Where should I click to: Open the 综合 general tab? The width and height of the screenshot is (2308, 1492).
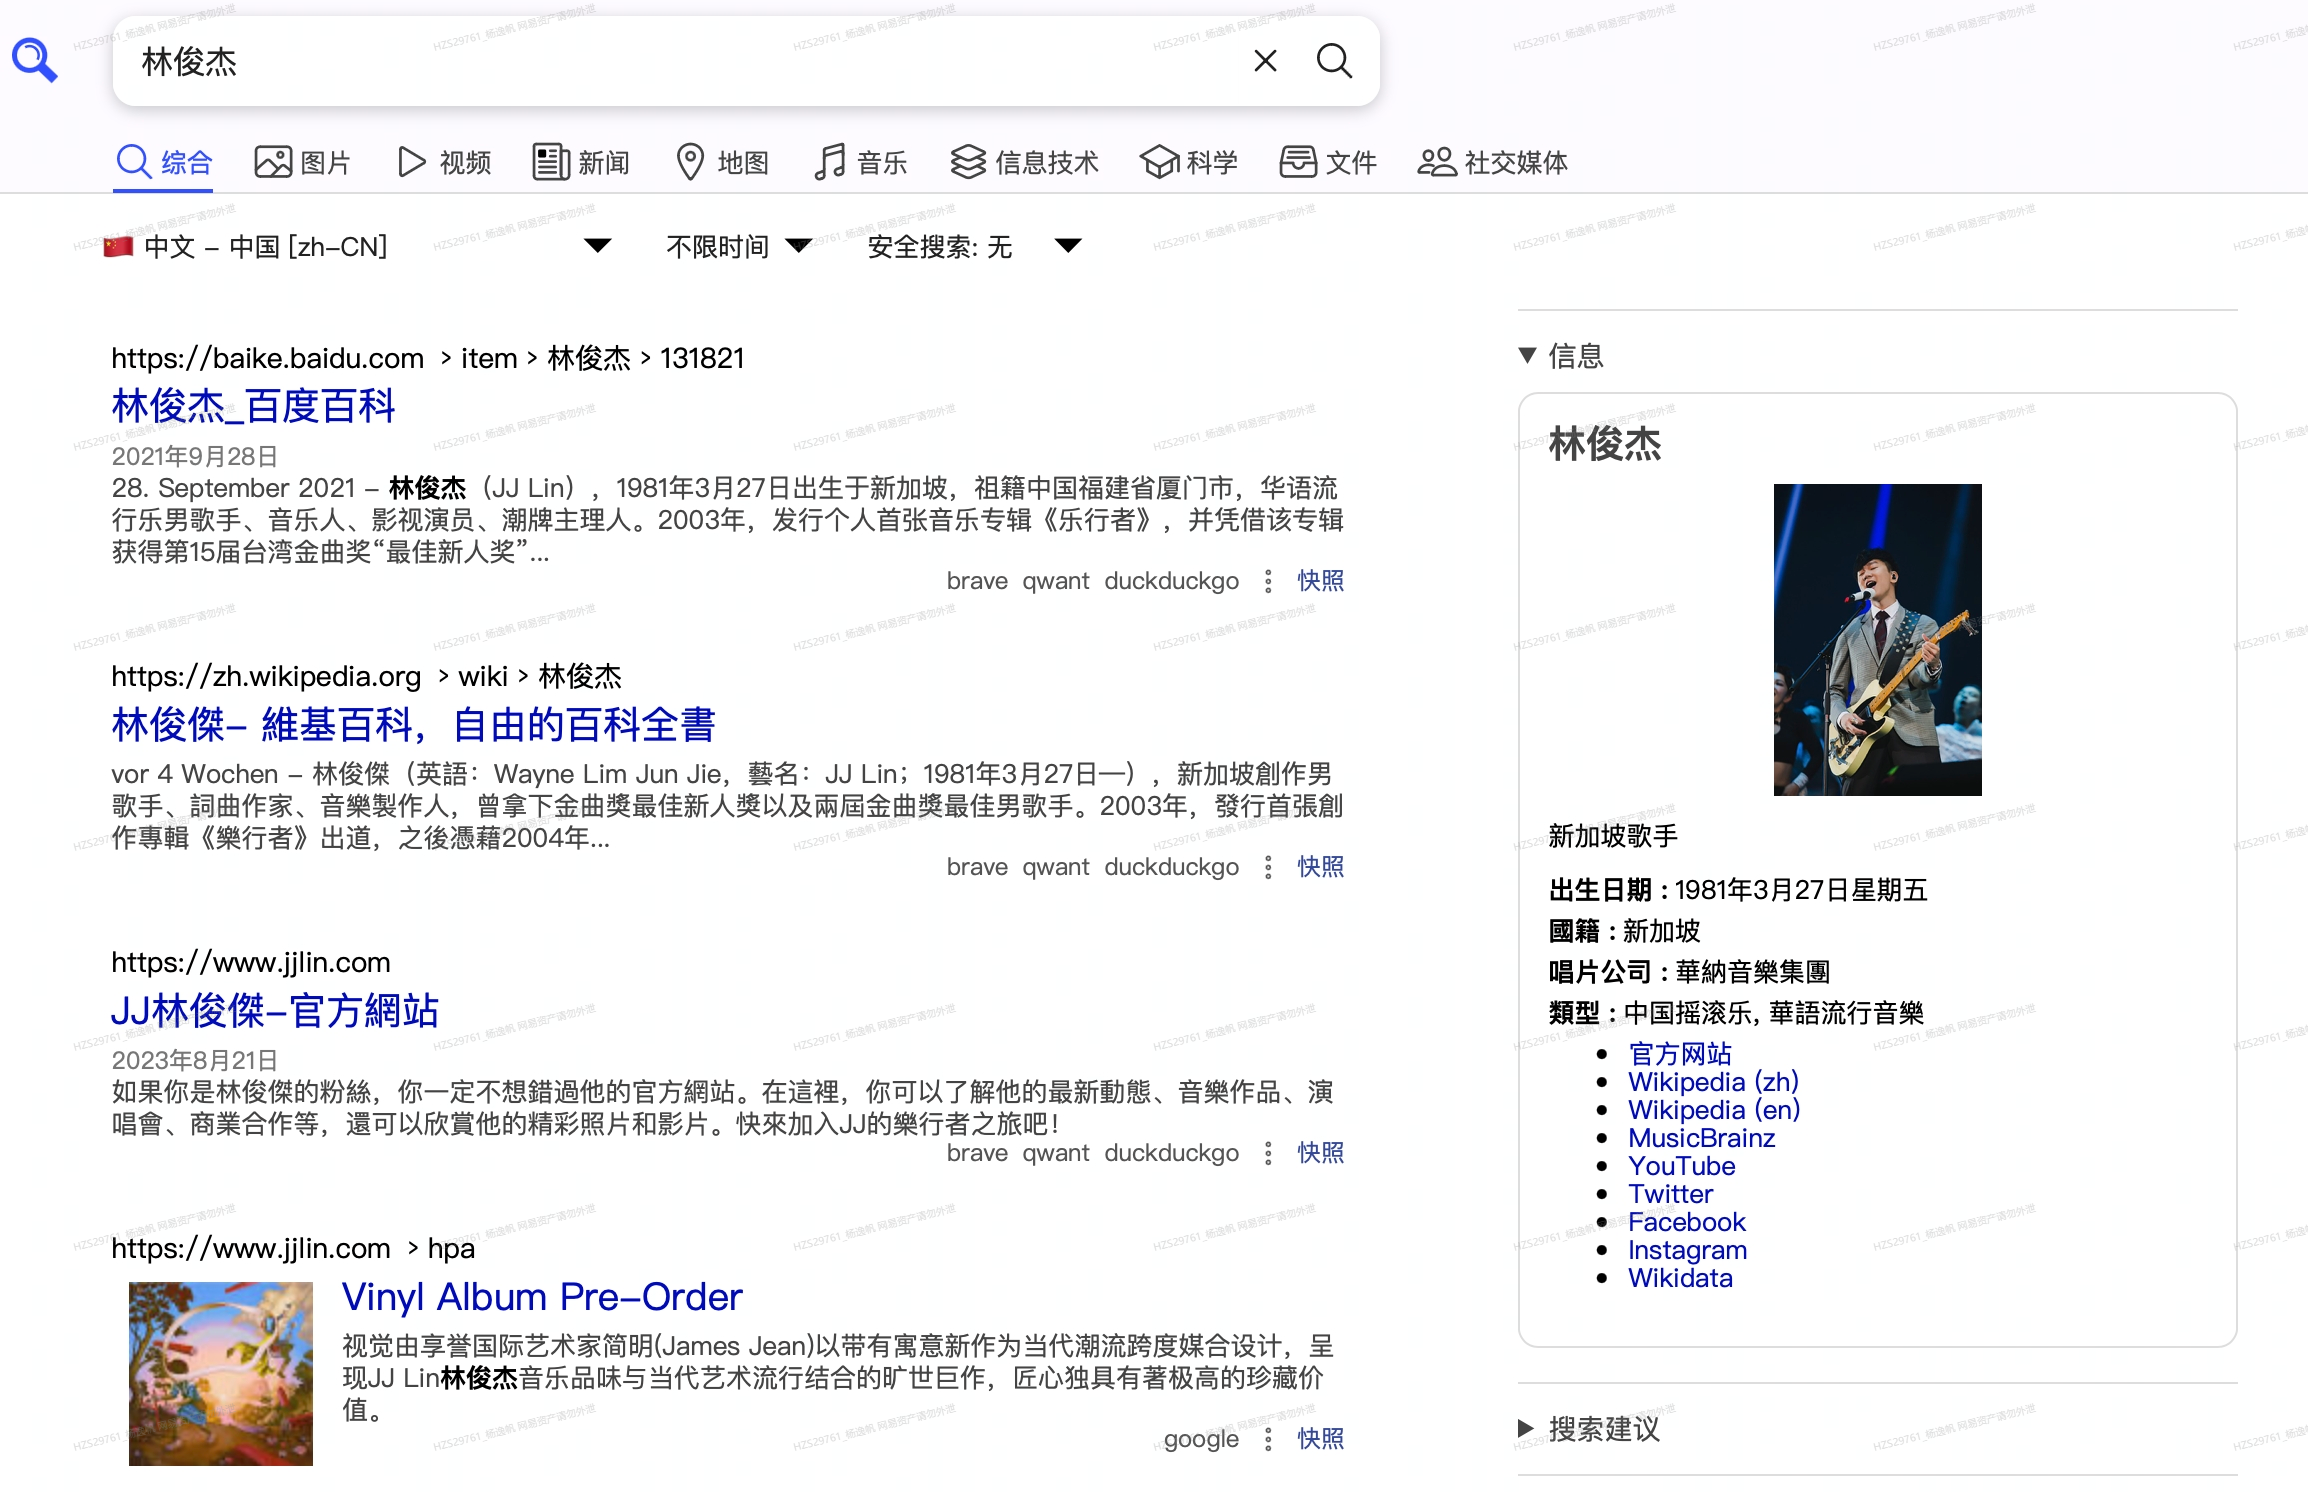click(x=165, y=162)
